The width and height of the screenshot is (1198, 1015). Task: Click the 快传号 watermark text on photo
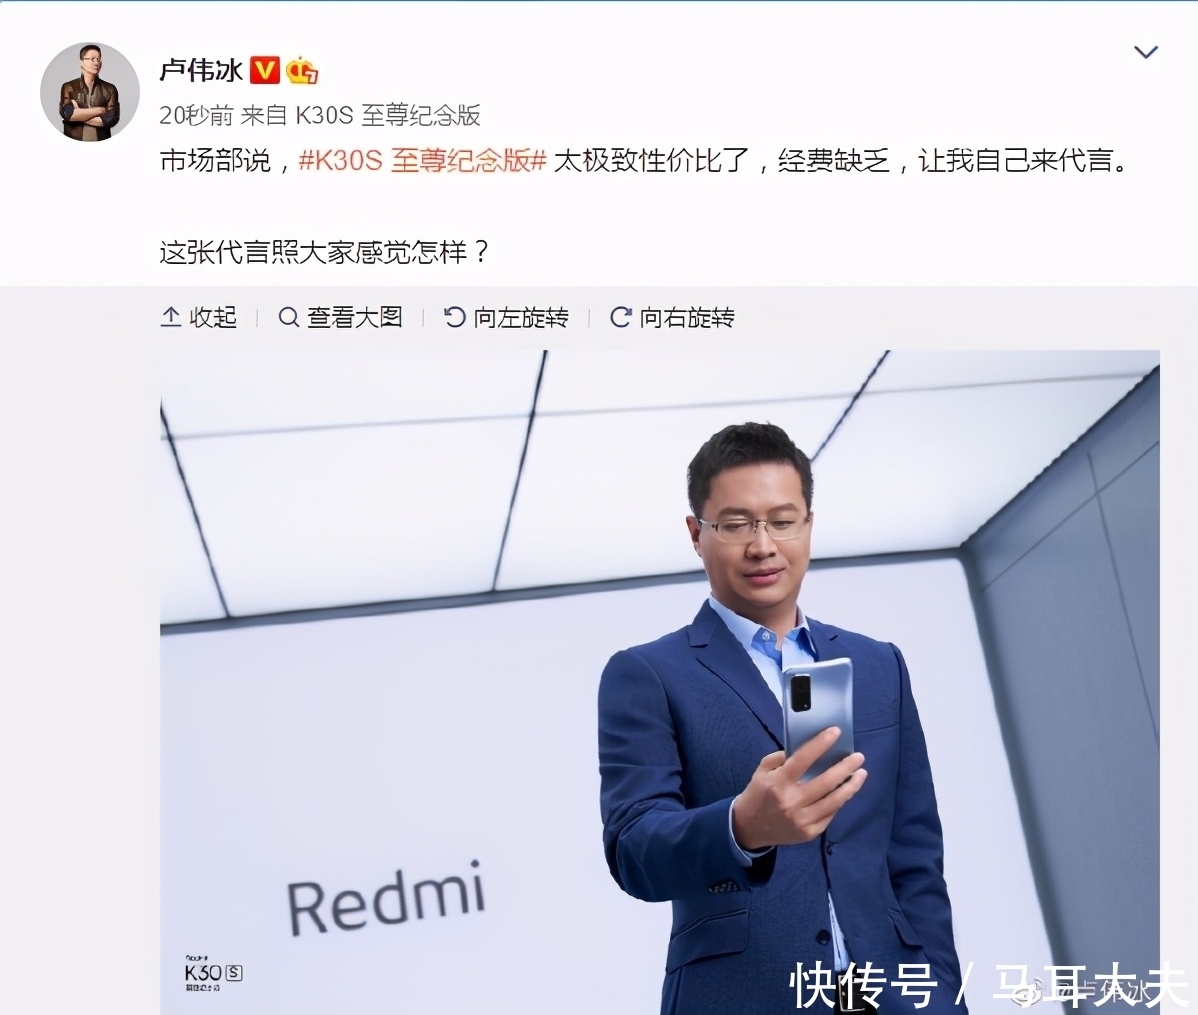[x=863, y=985]
